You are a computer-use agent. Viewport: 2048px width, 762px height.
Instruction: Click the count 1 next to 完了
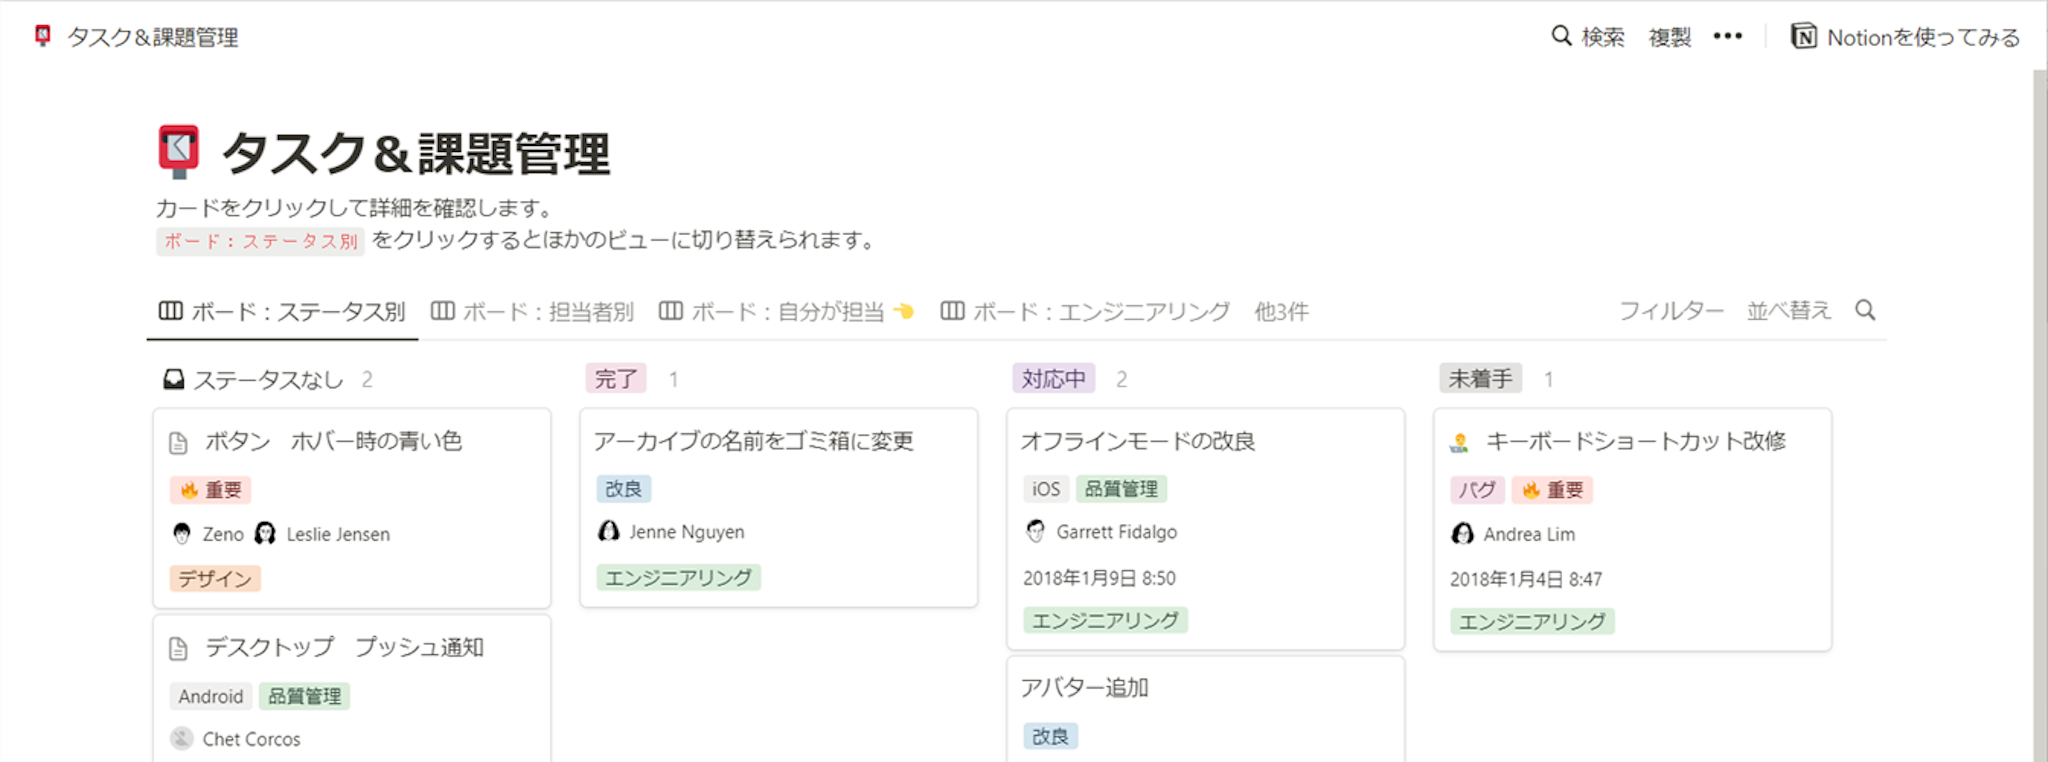(674, 380)
